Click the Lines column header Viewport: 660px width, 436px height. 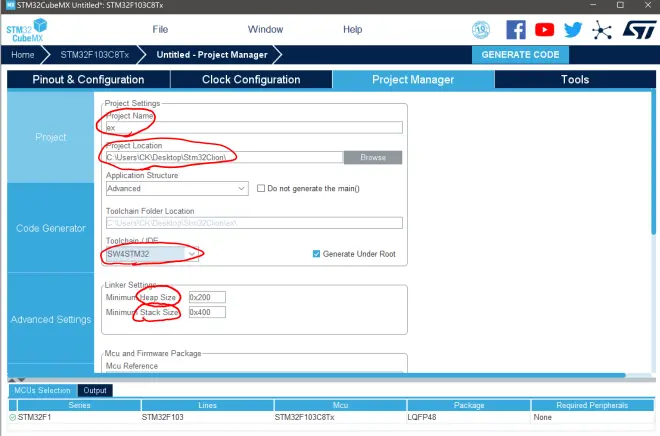(x=208, y=405)
